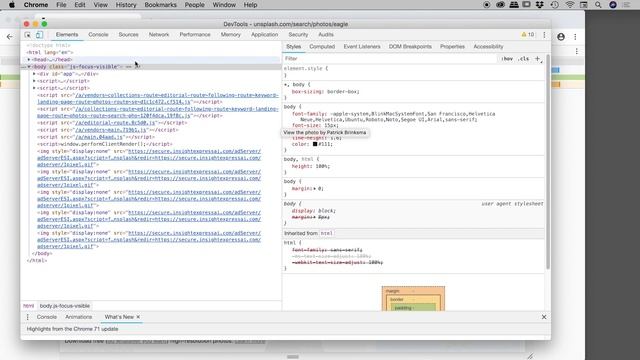Open the Security panel tab

click(298, 35)
